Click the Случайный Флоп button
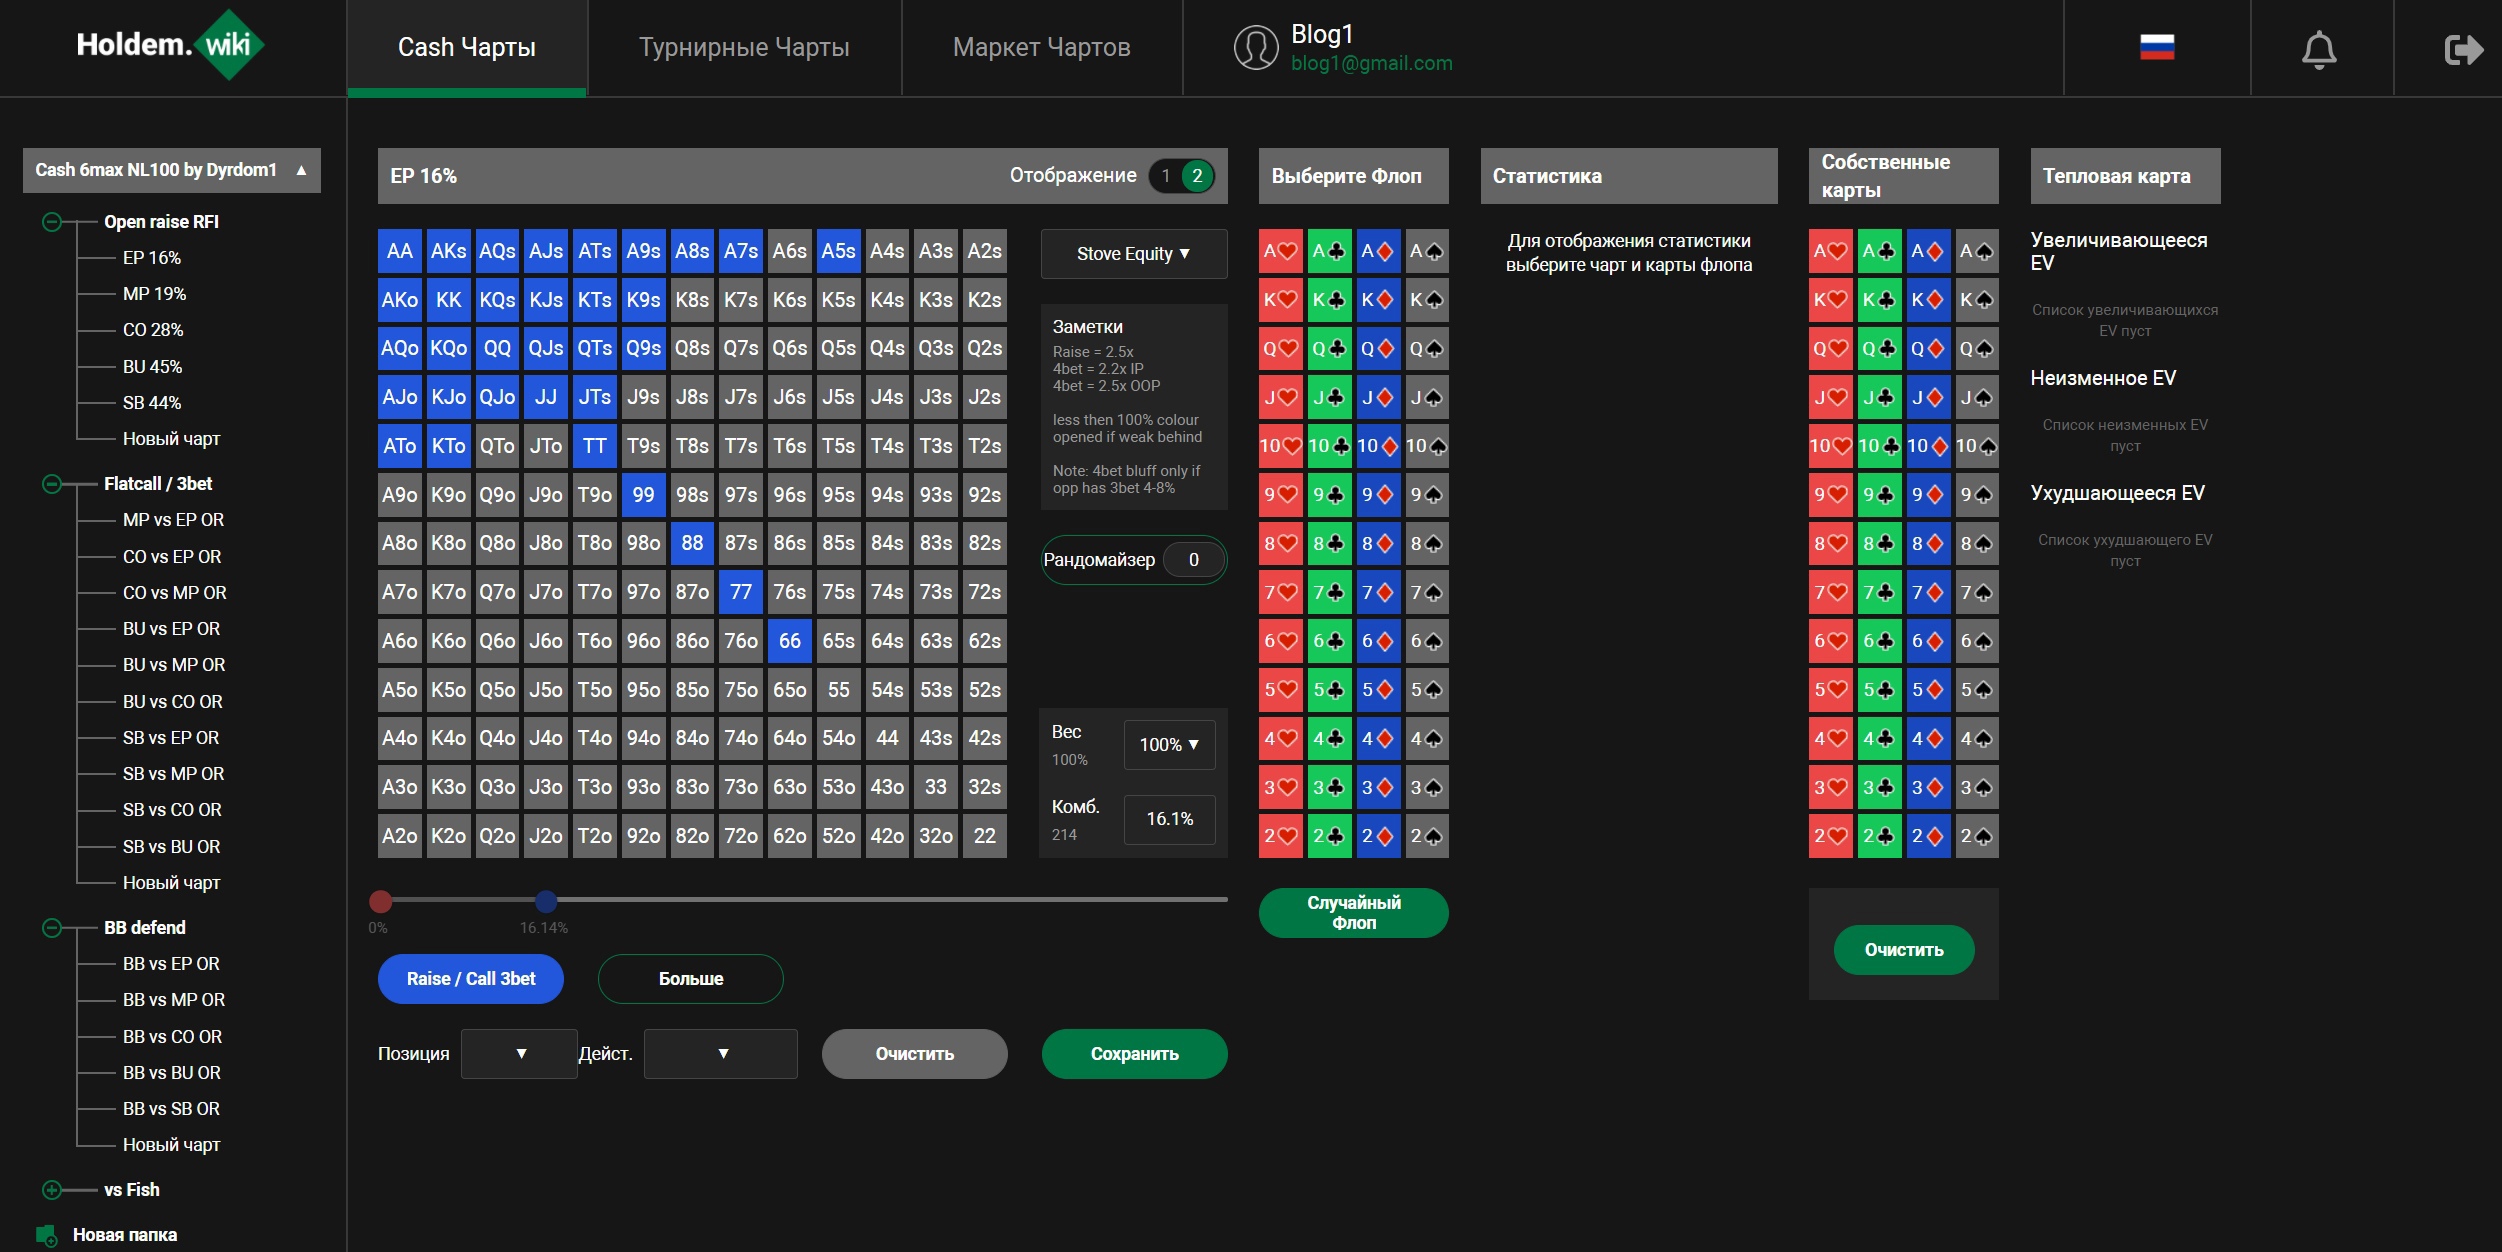2502x1252 pixels. [1354, 913]
